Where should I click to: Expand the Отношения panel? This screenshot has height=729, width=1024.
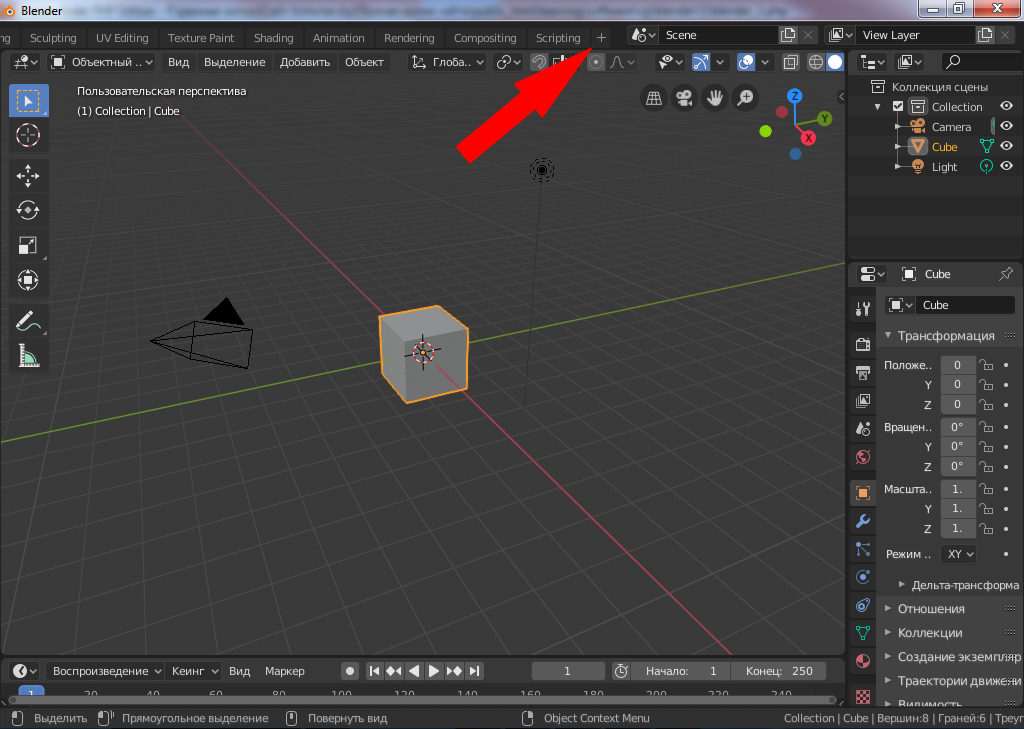930,608
